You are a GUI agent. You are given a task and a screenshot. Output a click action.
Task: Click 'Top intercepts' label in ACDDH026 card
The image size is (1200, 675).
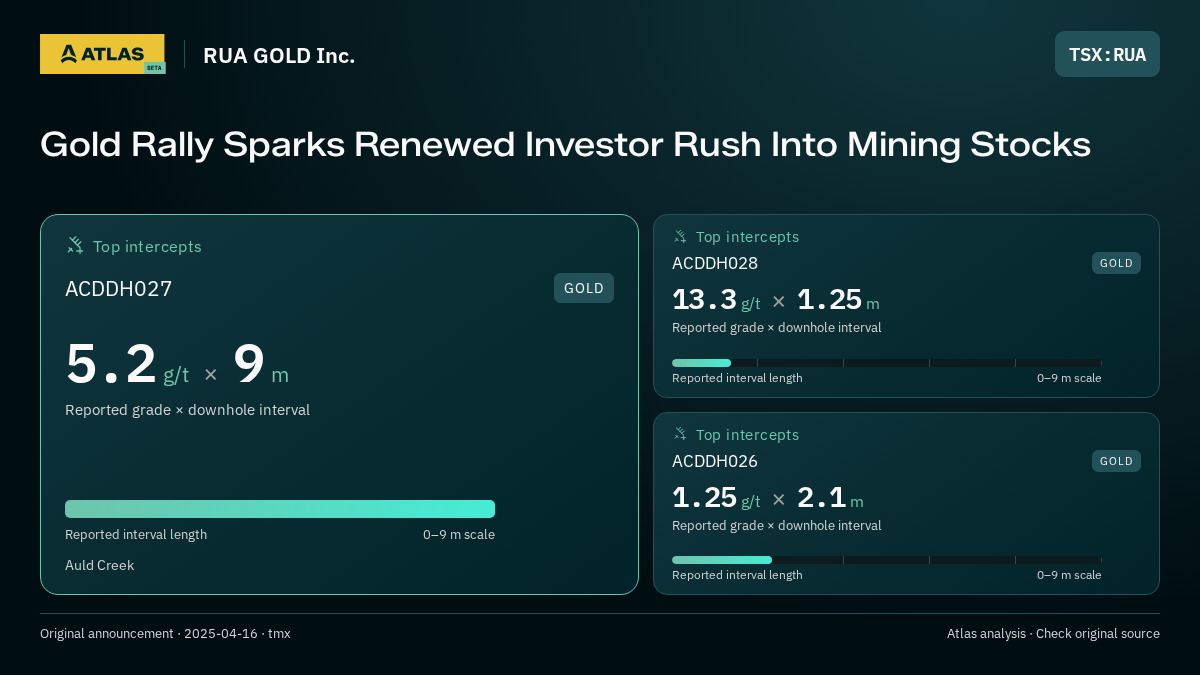[748, 435]
